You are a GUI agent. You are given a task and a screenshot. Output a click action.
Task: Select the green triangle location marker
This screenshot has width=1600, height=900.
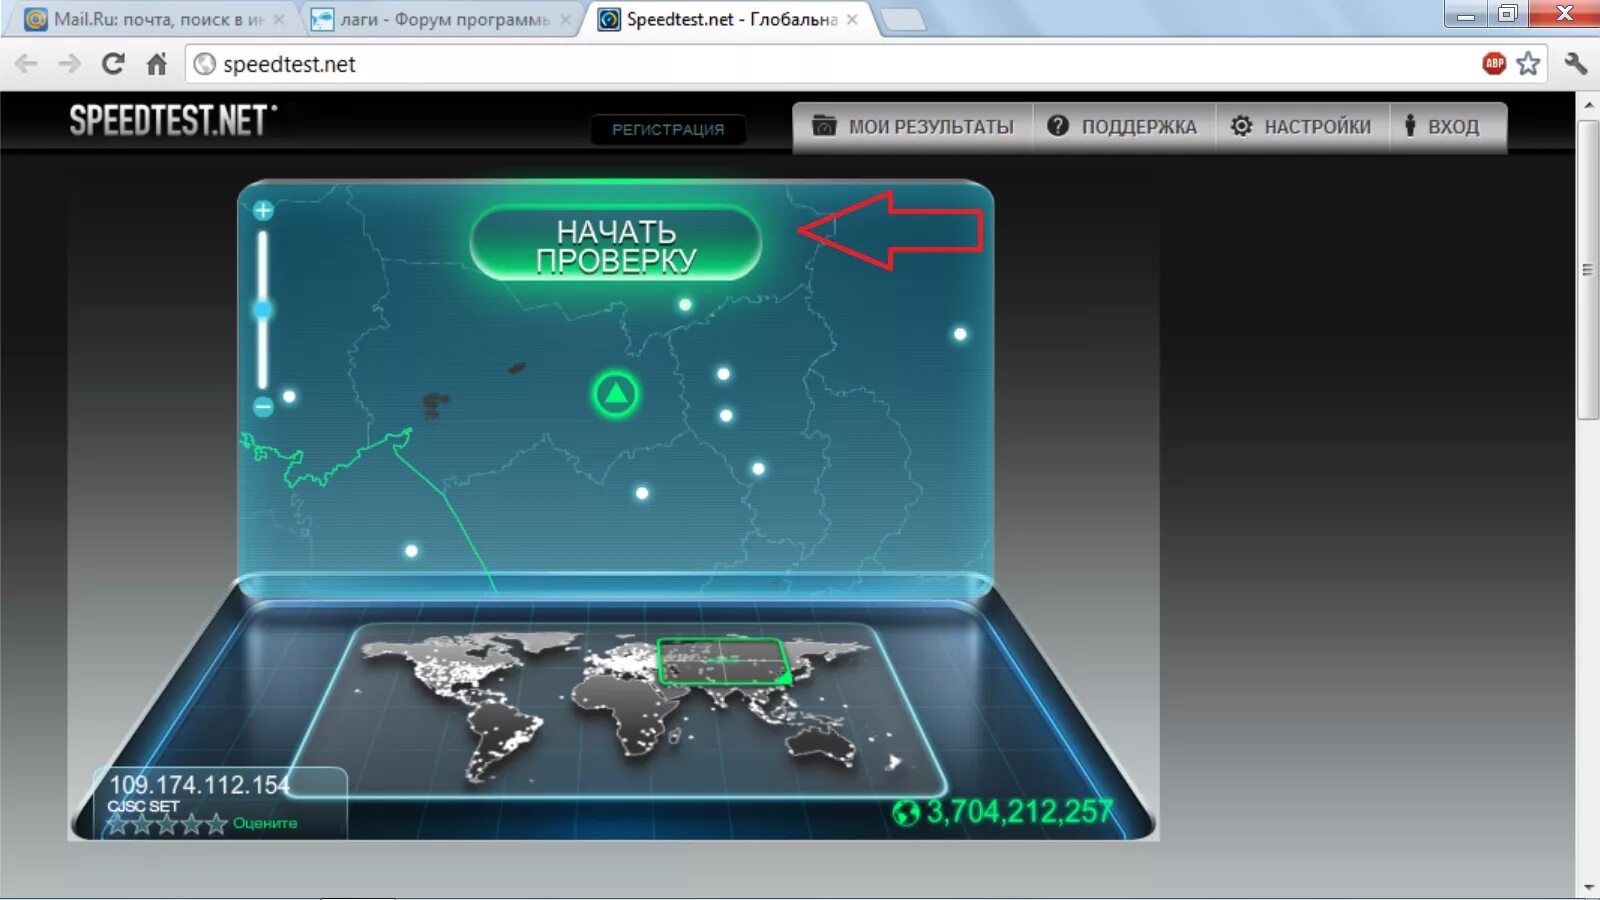coord(616,394)
